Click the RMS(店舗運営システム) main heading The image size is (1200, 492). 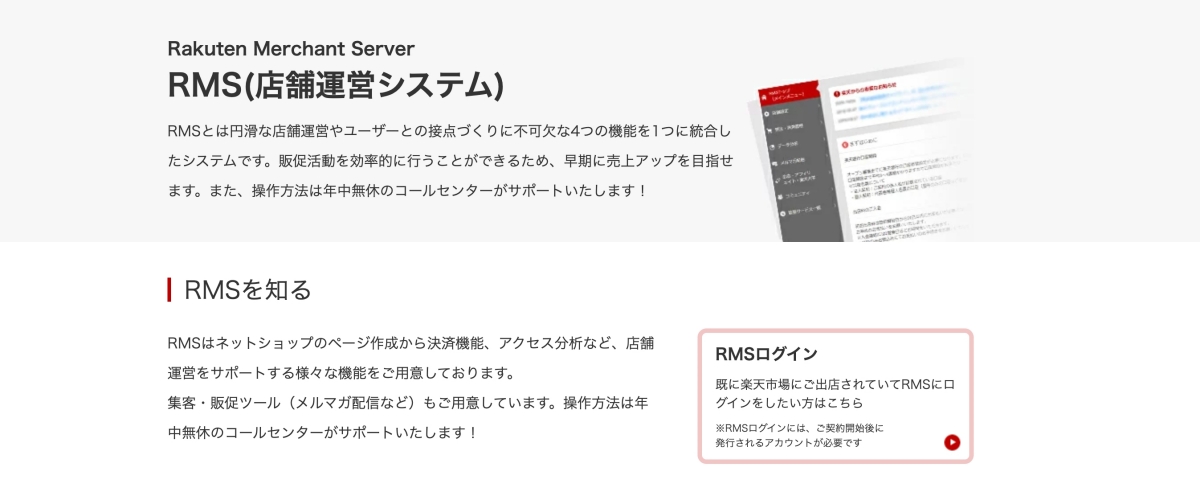pos(336,85)
